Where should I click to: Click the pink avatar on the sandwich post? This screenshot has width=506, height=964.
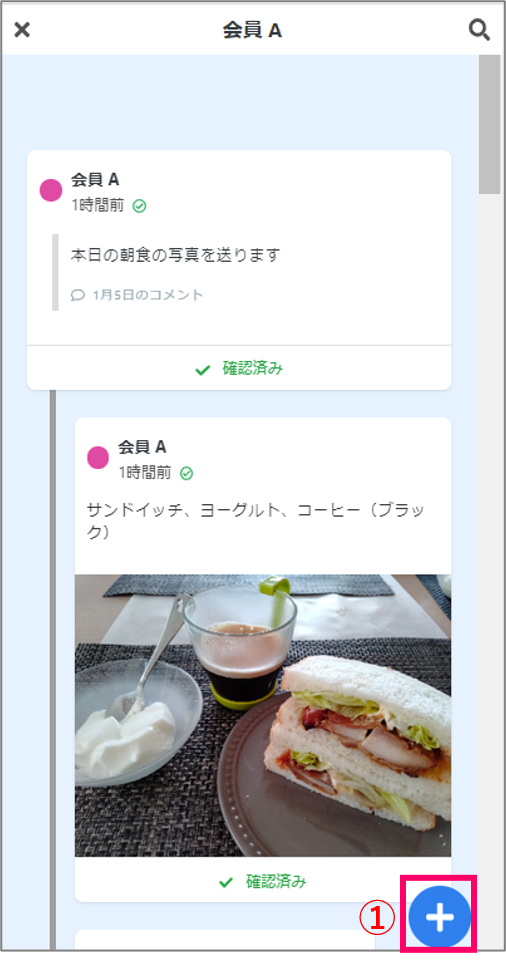[98, 458]
